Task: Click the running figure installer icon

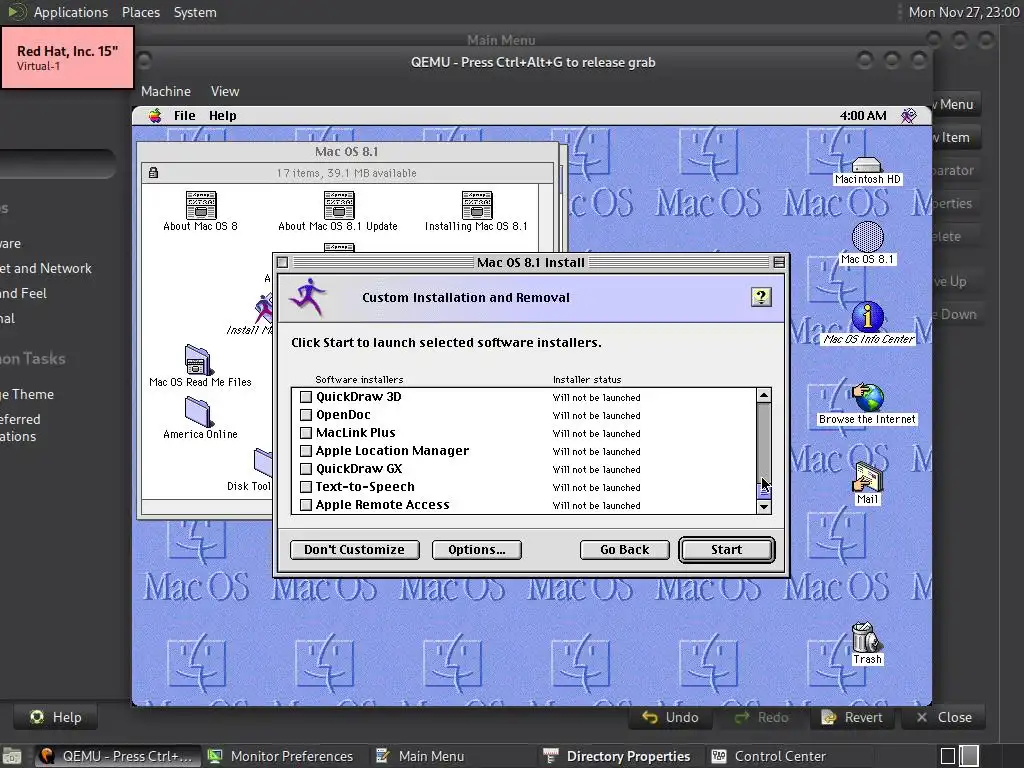Action: (x=308, y=297)
